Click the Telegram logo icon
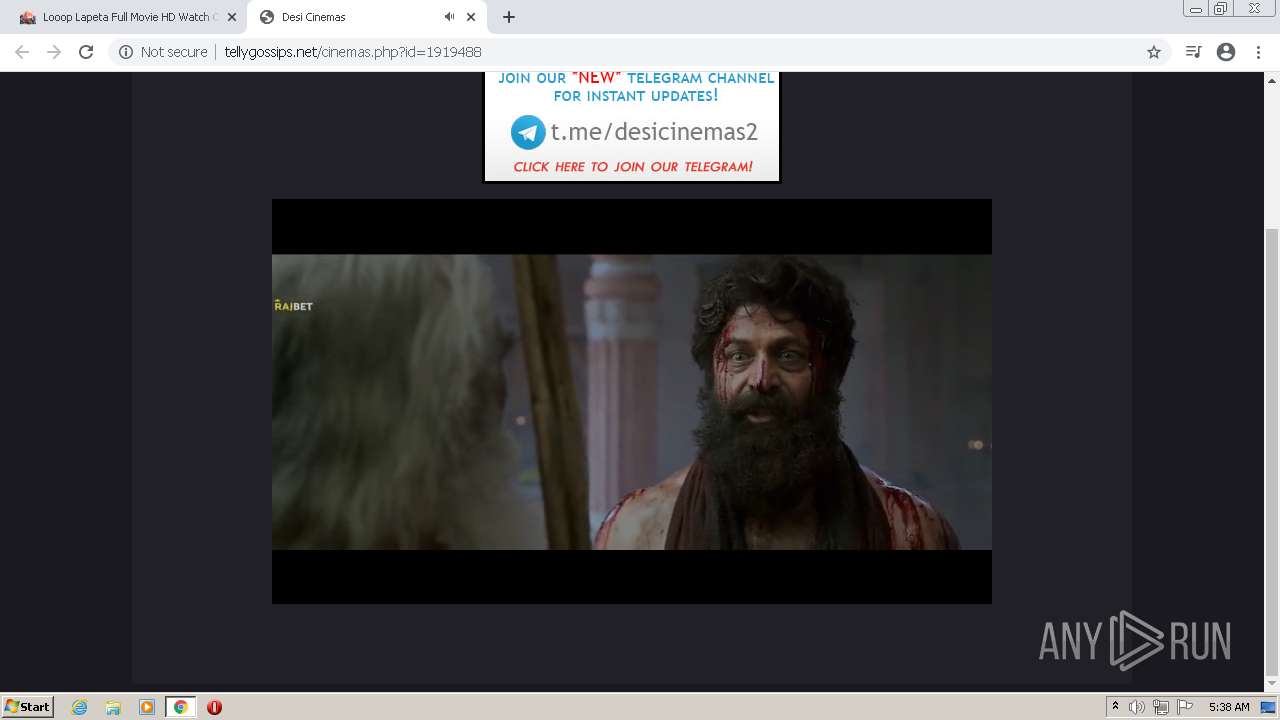This screenshot has height=720, width=1280. [x=528, y=132]
